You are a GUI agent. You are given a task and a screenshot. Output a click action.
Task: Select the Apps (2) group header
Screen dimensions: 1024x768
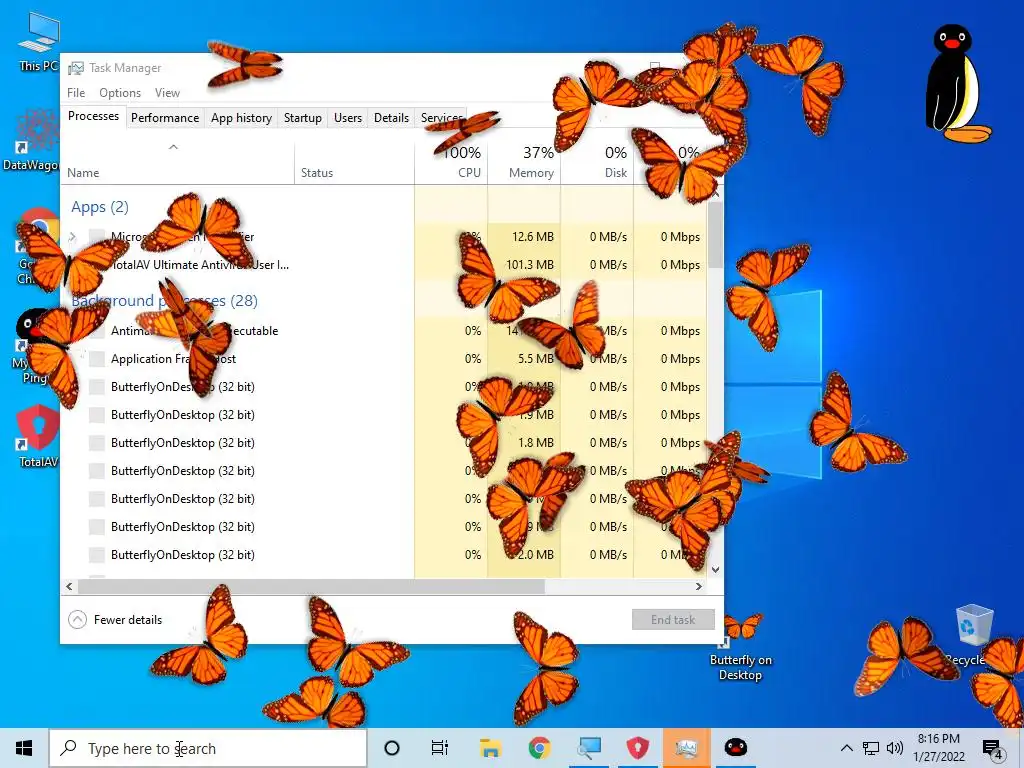click(100, 207)
